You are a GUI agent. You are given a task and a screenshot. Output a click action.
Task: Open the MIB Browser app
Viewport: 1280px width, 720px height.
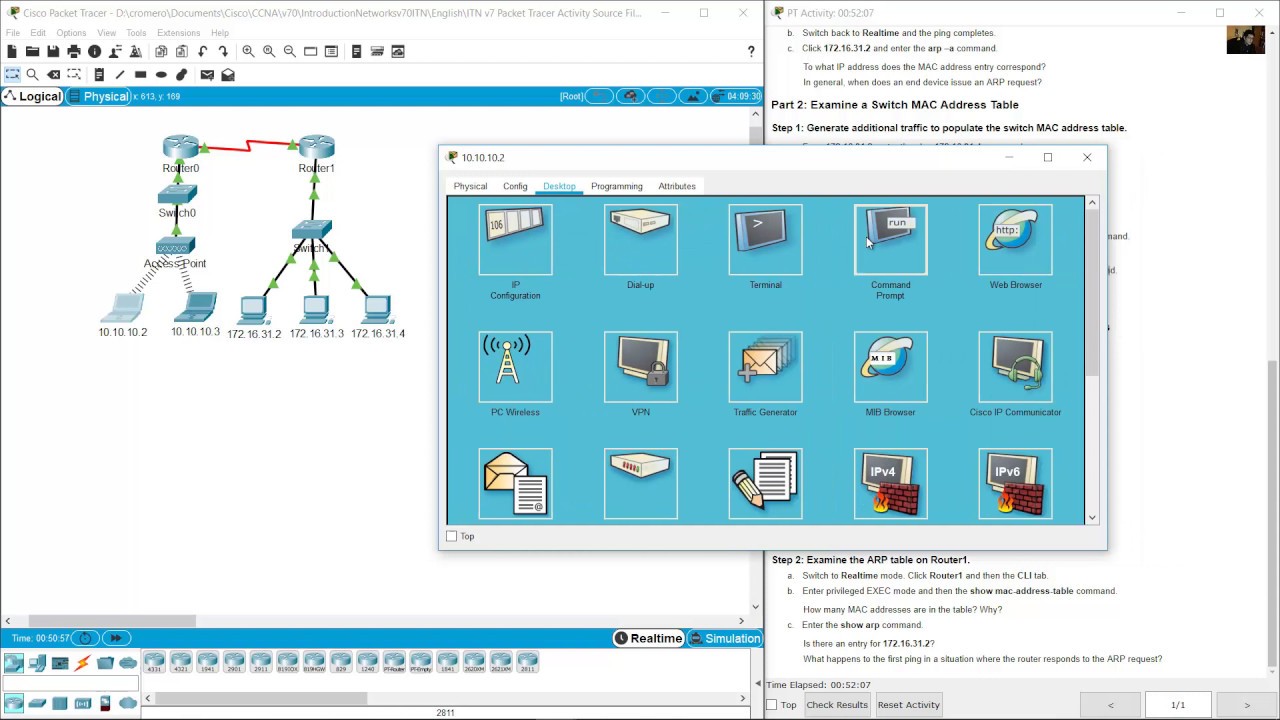coord(891,367)
